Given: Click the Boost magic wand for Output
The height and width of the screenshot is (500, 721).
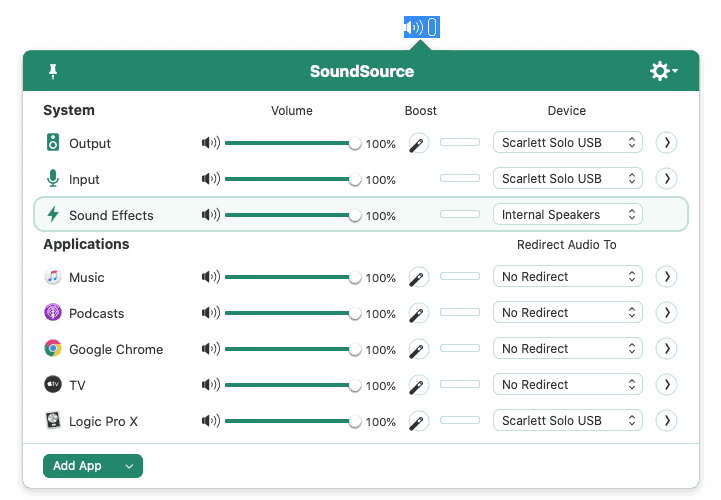Looking at the screenshot, I should pyautogui.click(x=419, y=143).
